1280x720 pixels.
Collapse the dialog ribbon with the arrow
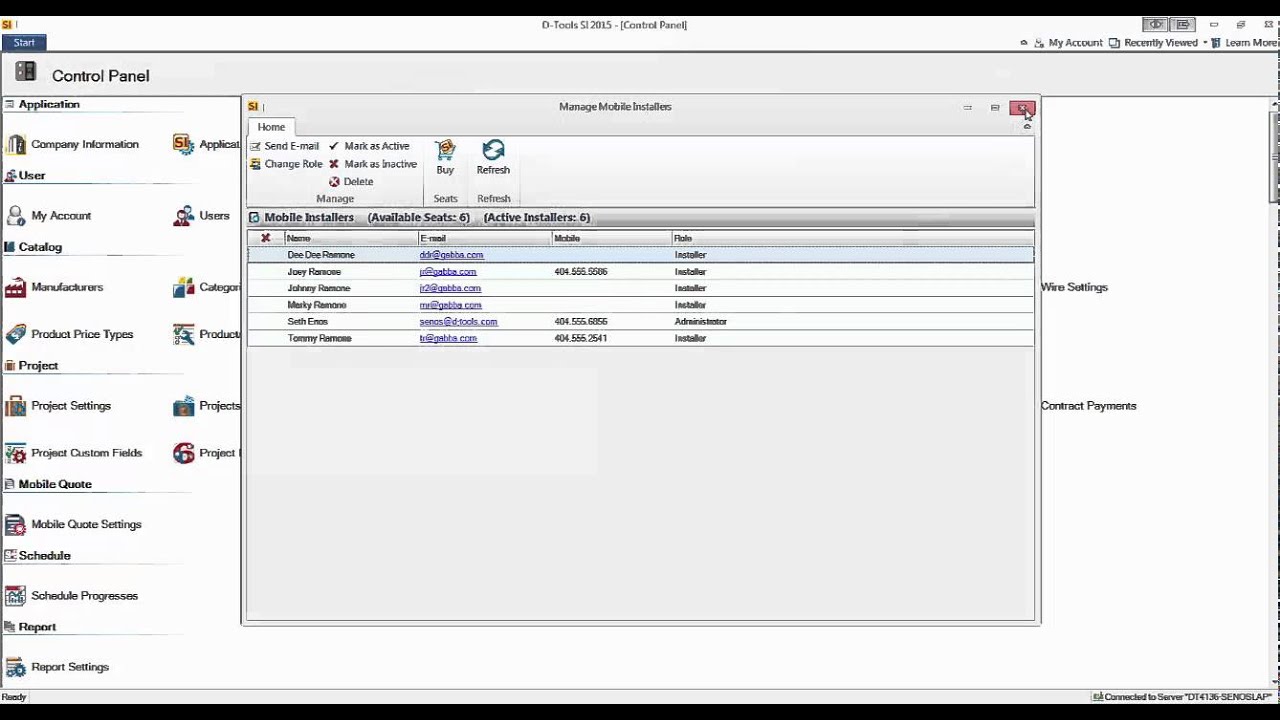coord(1027,127)
